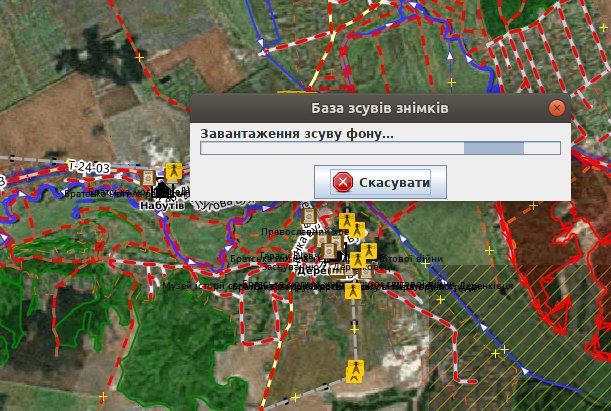Select the black village marker above Набутів label
The image size is (611, 411).
162,190
